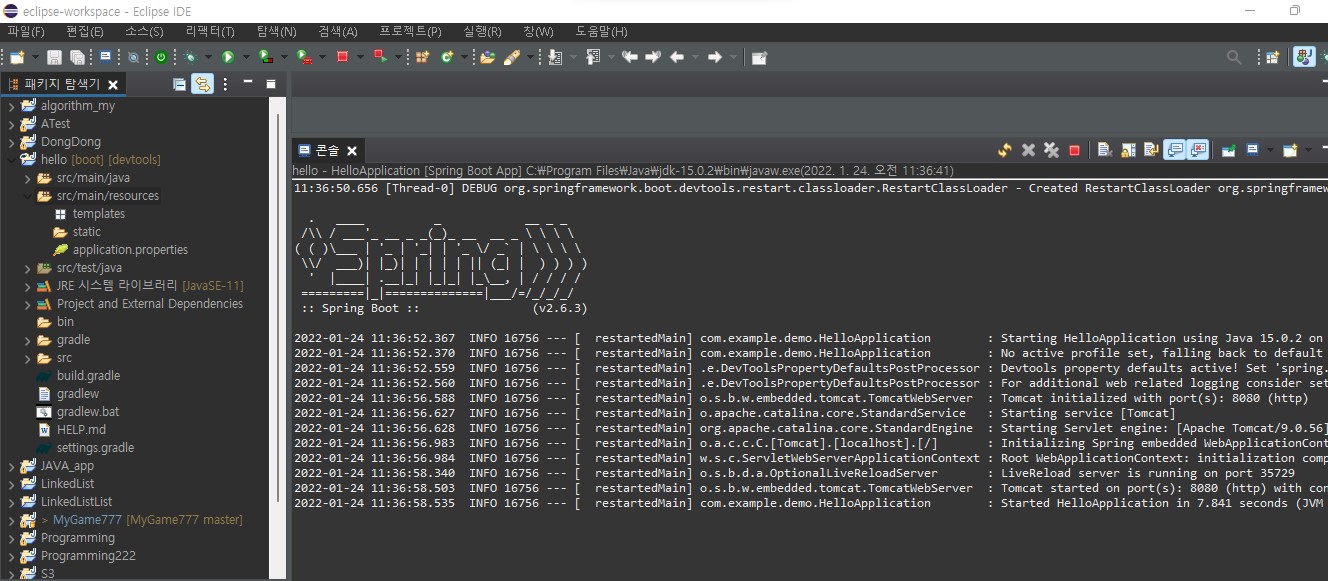The image size is (1328, 581).
Task: Click the Back navigation arrow
Action: (x=677, y=57)
